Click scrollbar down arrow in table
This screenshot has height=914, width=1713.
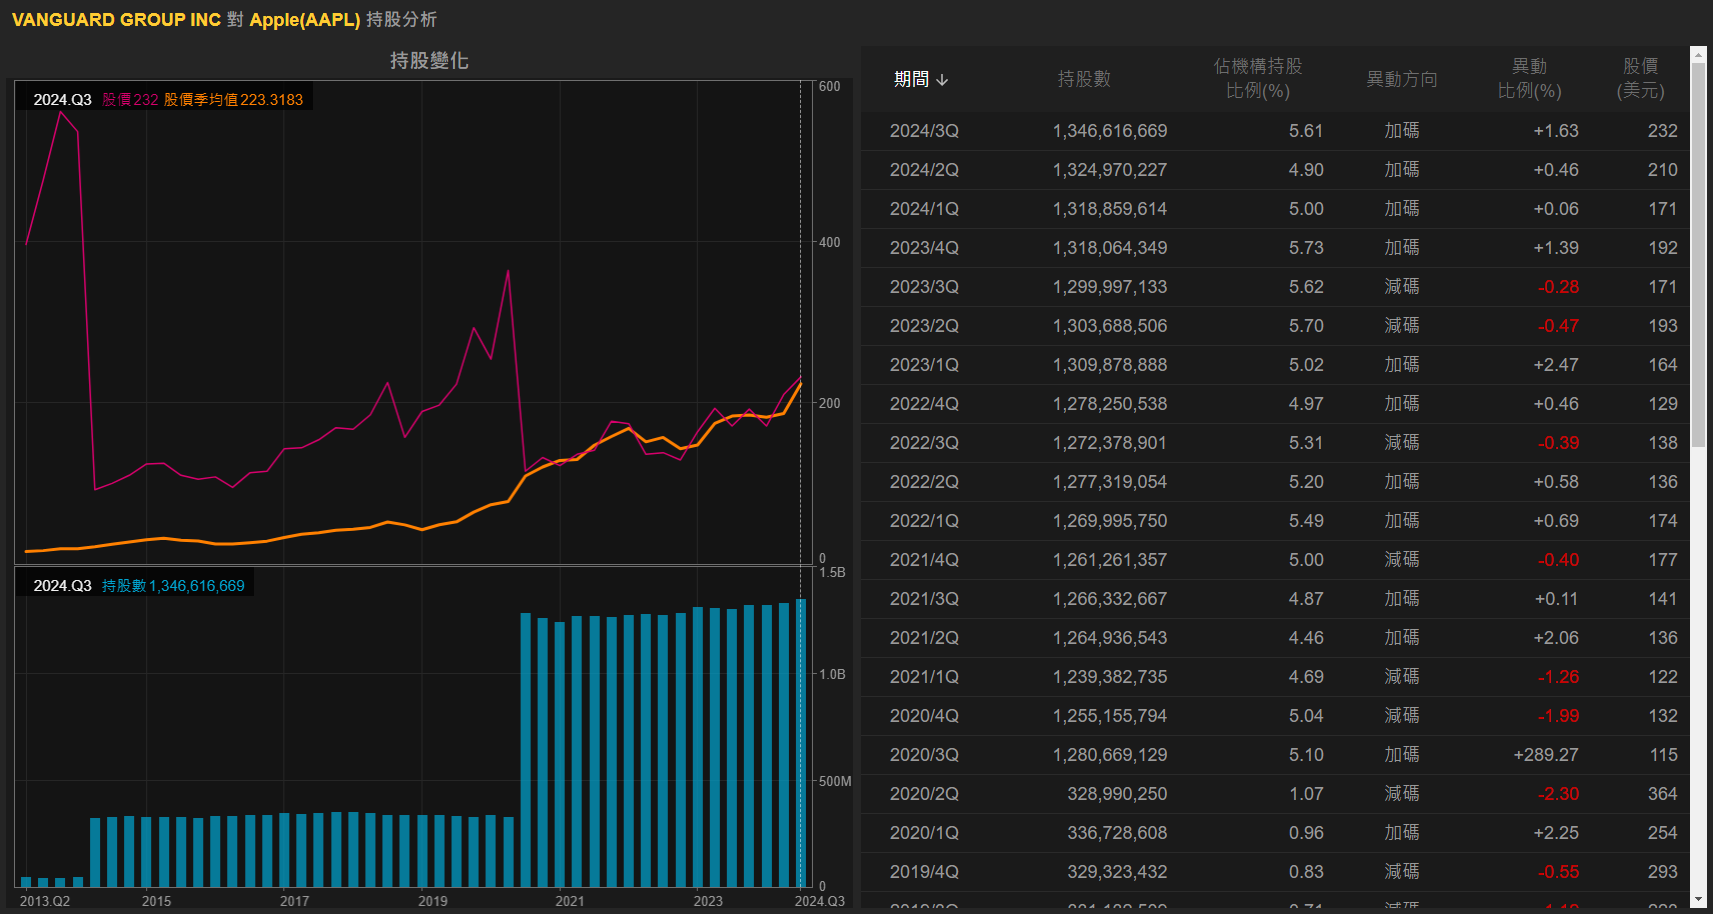1698,900
